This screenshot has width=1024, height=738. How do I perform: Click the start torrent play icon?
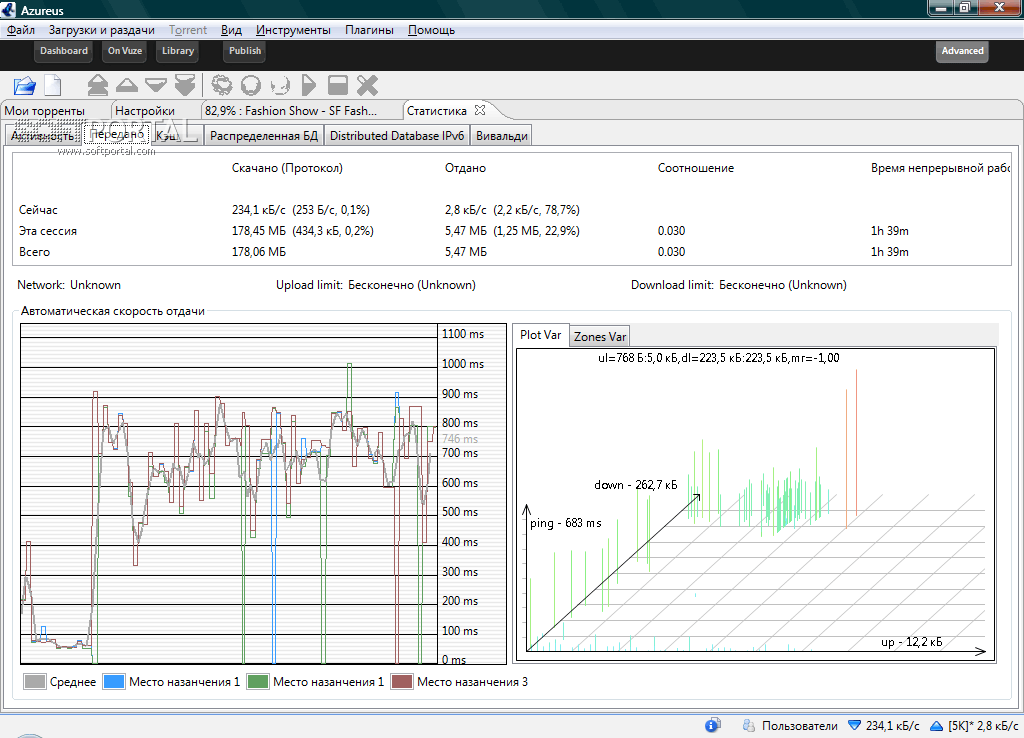(309, 86)
